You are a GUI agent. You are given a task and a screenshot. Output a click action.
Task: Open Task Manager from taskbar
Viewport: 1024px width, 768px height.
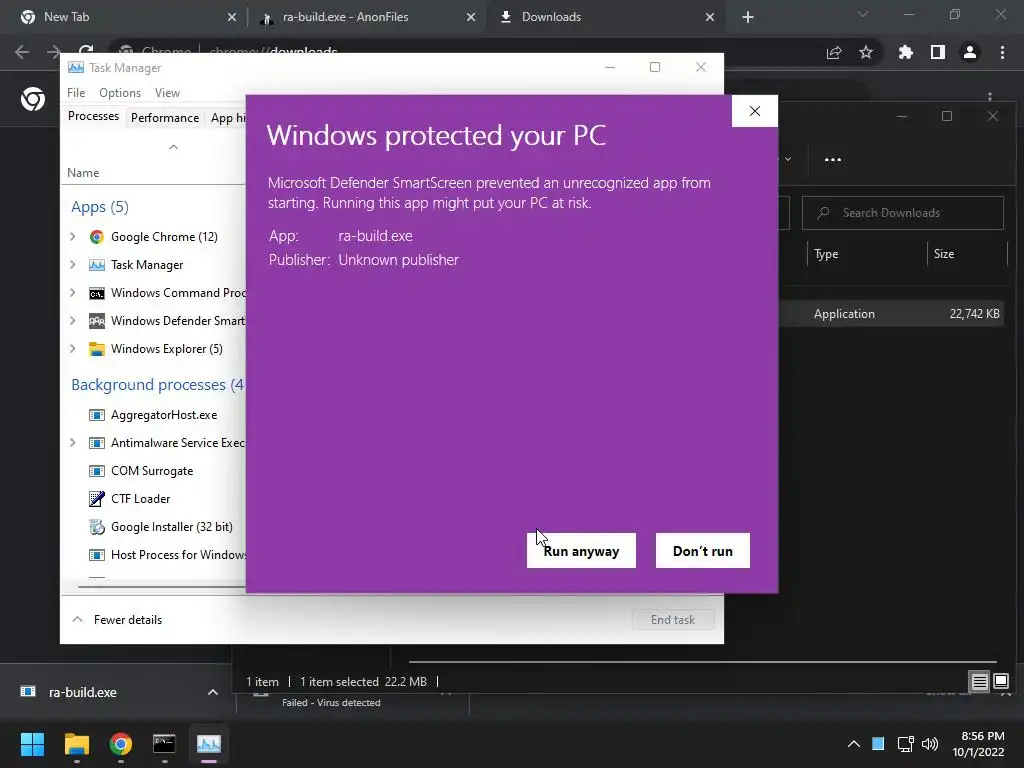coord(209,744)
